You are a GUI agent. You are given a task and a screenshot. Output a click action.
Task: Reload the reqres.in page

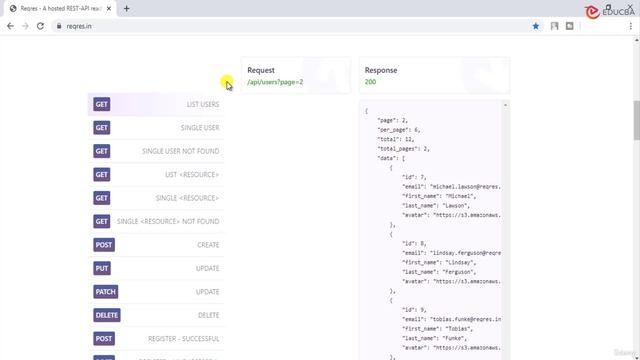(40, 26)
